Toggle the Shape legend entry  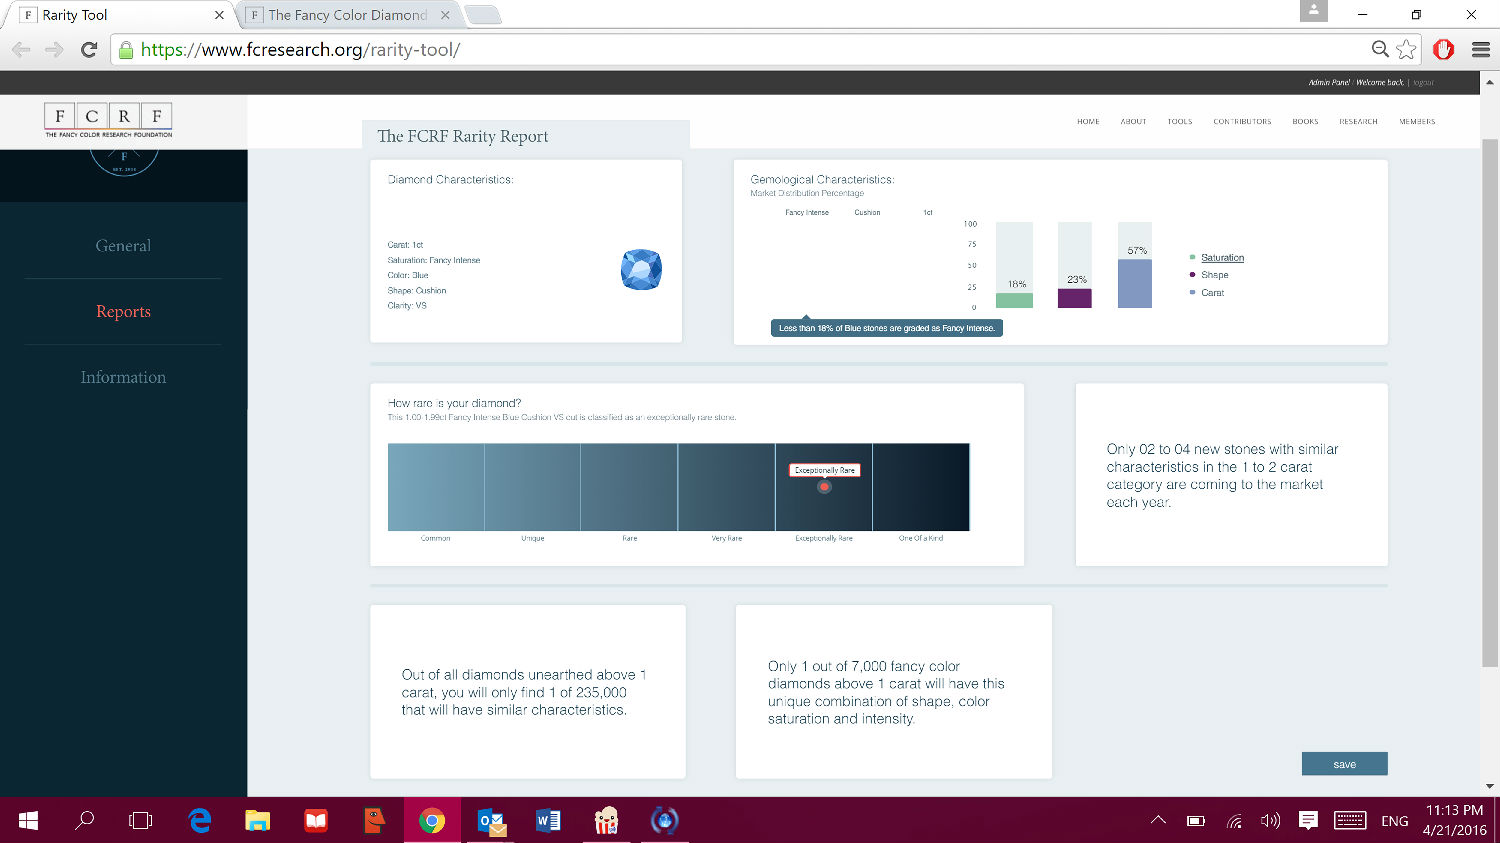coord(1214,275)
